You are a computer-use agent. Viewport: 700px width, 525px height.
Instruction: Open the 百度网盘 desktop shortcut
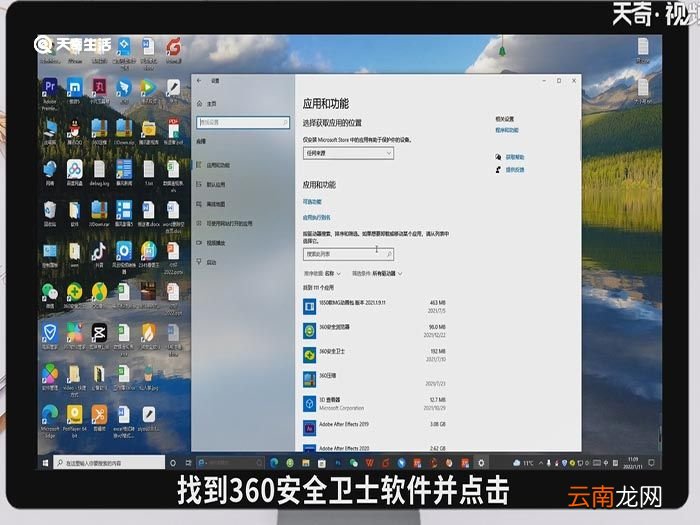75,173
